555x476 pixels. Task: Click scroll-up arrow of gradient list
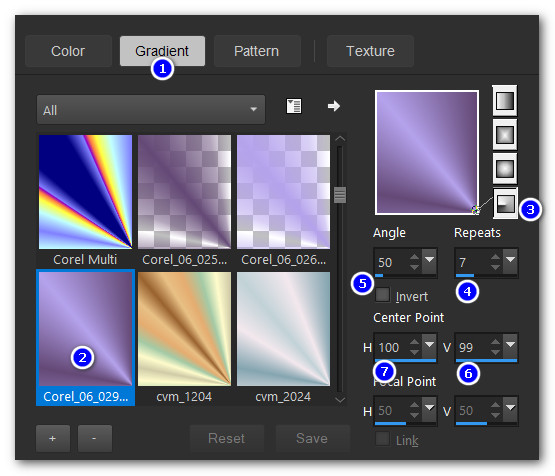click(340, 138)
